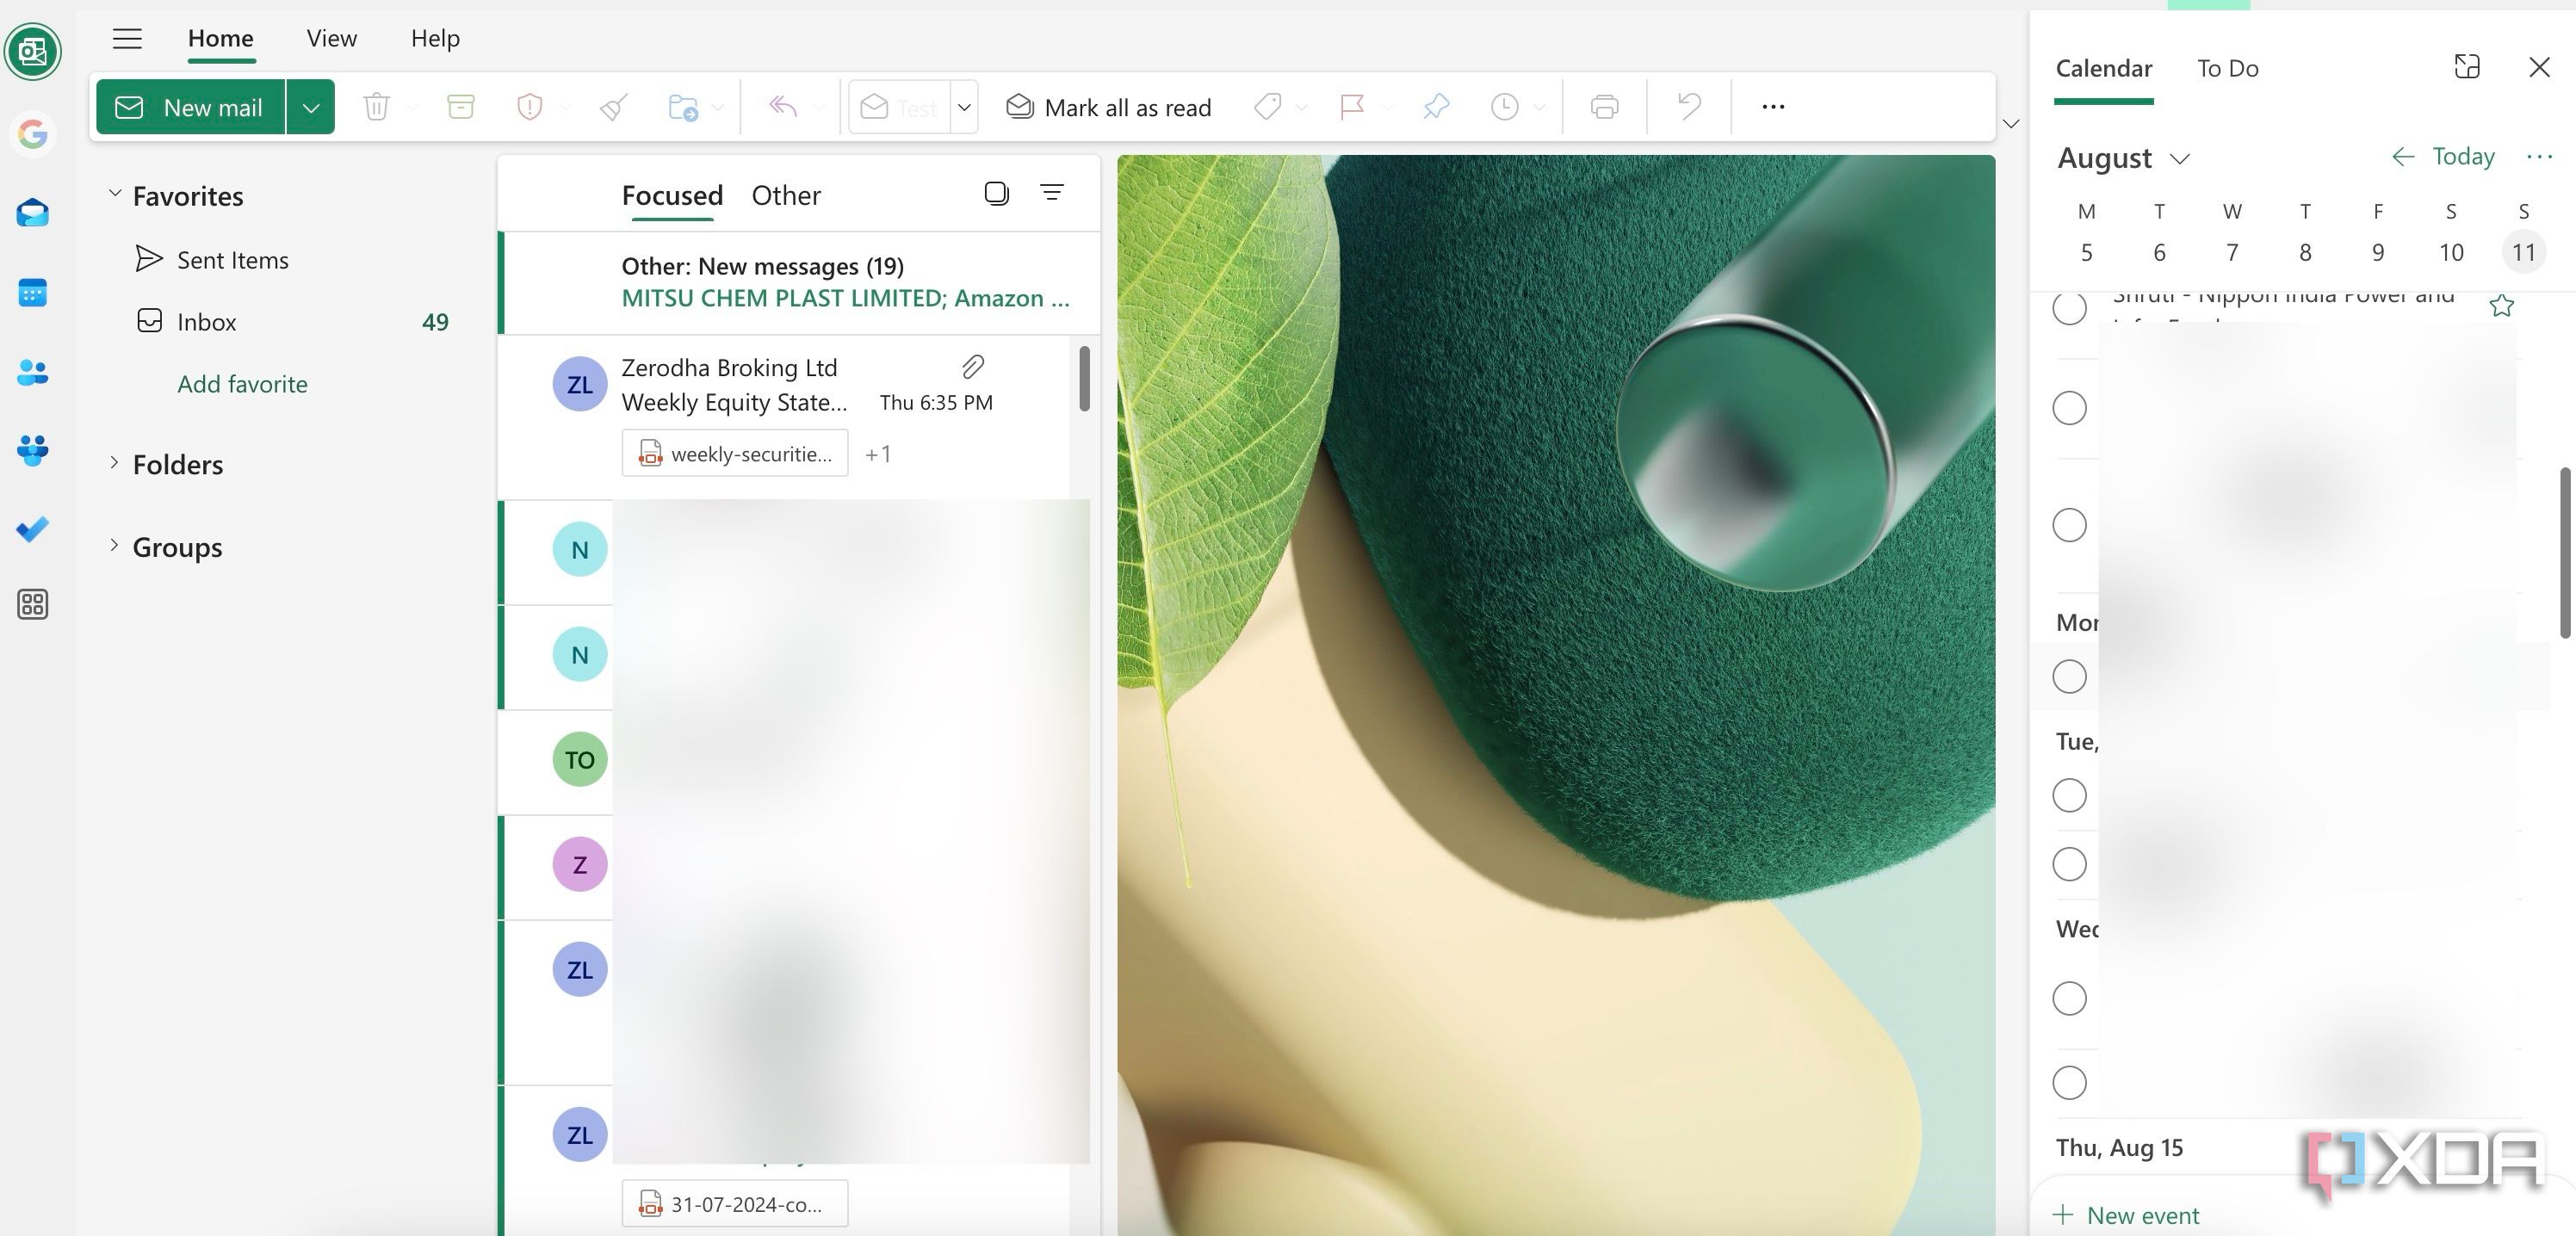Open the New mail dropdown arrow
Viewport: 2576px width, 1236px height.
pos(311,107)
